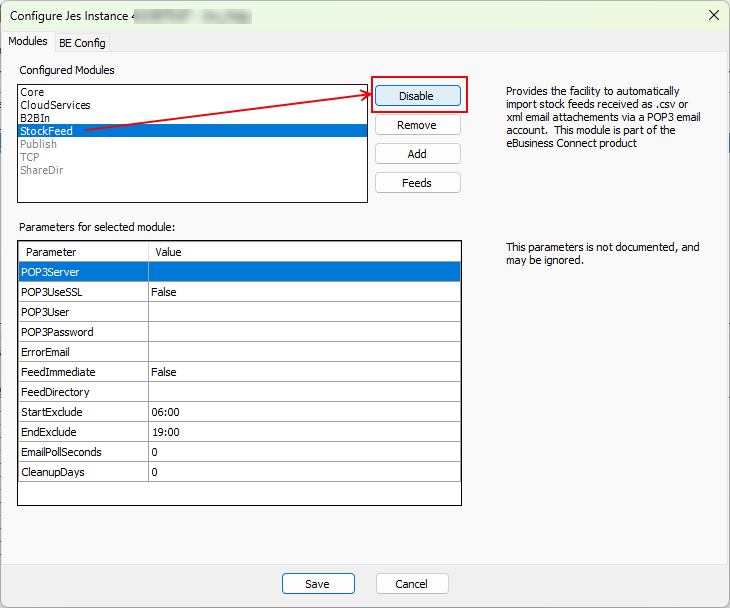Screen dimensions: 730x608
Task: Select the Core module
Action: pos(192,92)
